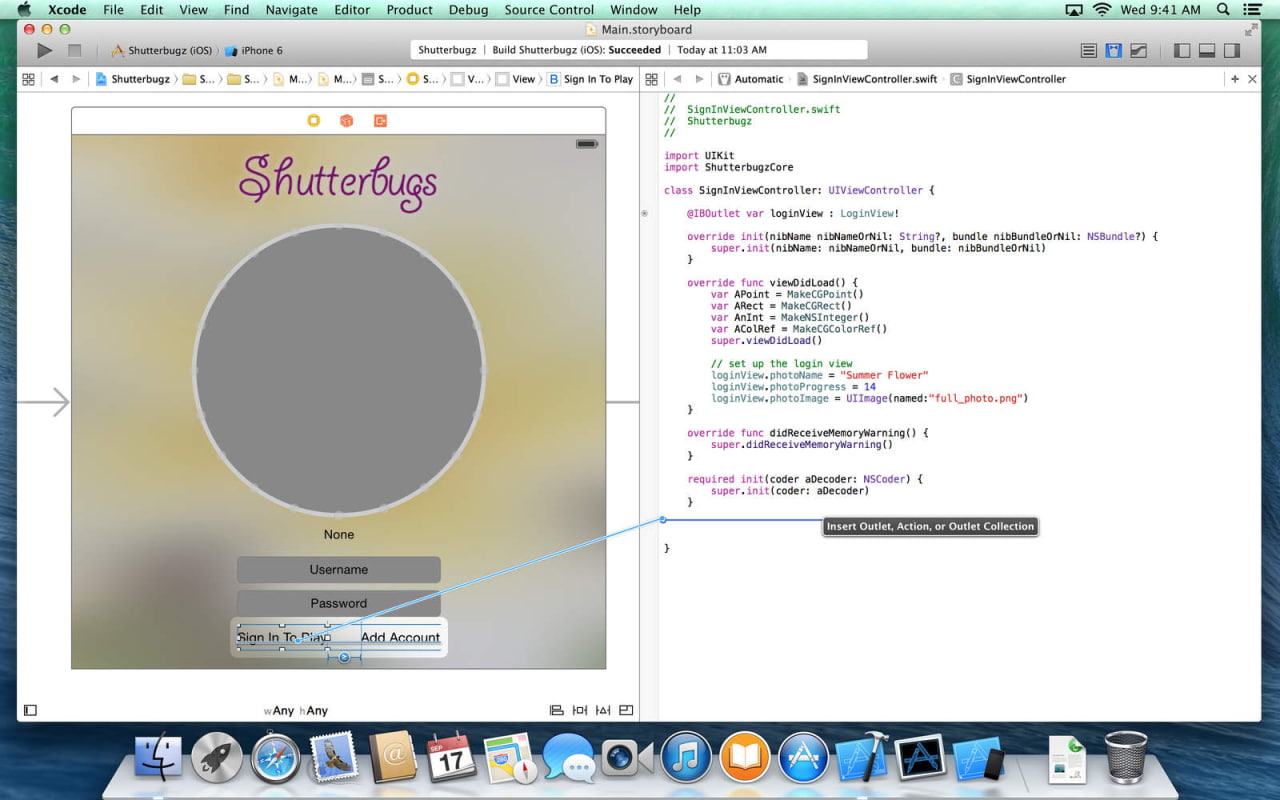1280x800 pixels.
Task: Click the Run (play) button
Action: coord(44,50)
